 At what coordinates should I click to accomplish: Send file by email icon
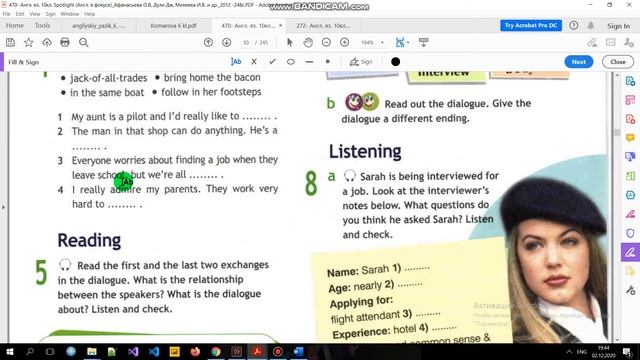(611, 42)
